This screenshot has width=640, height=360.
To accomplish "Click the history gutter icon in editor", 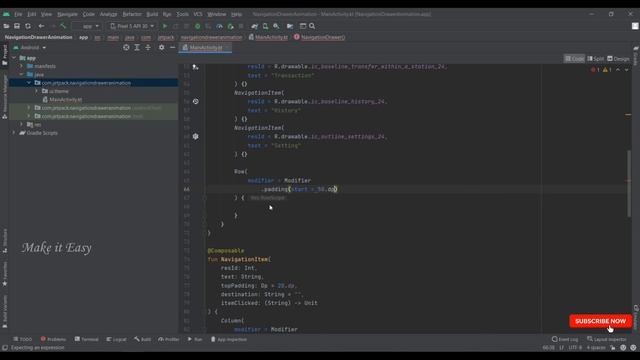I will pos(196,101).
